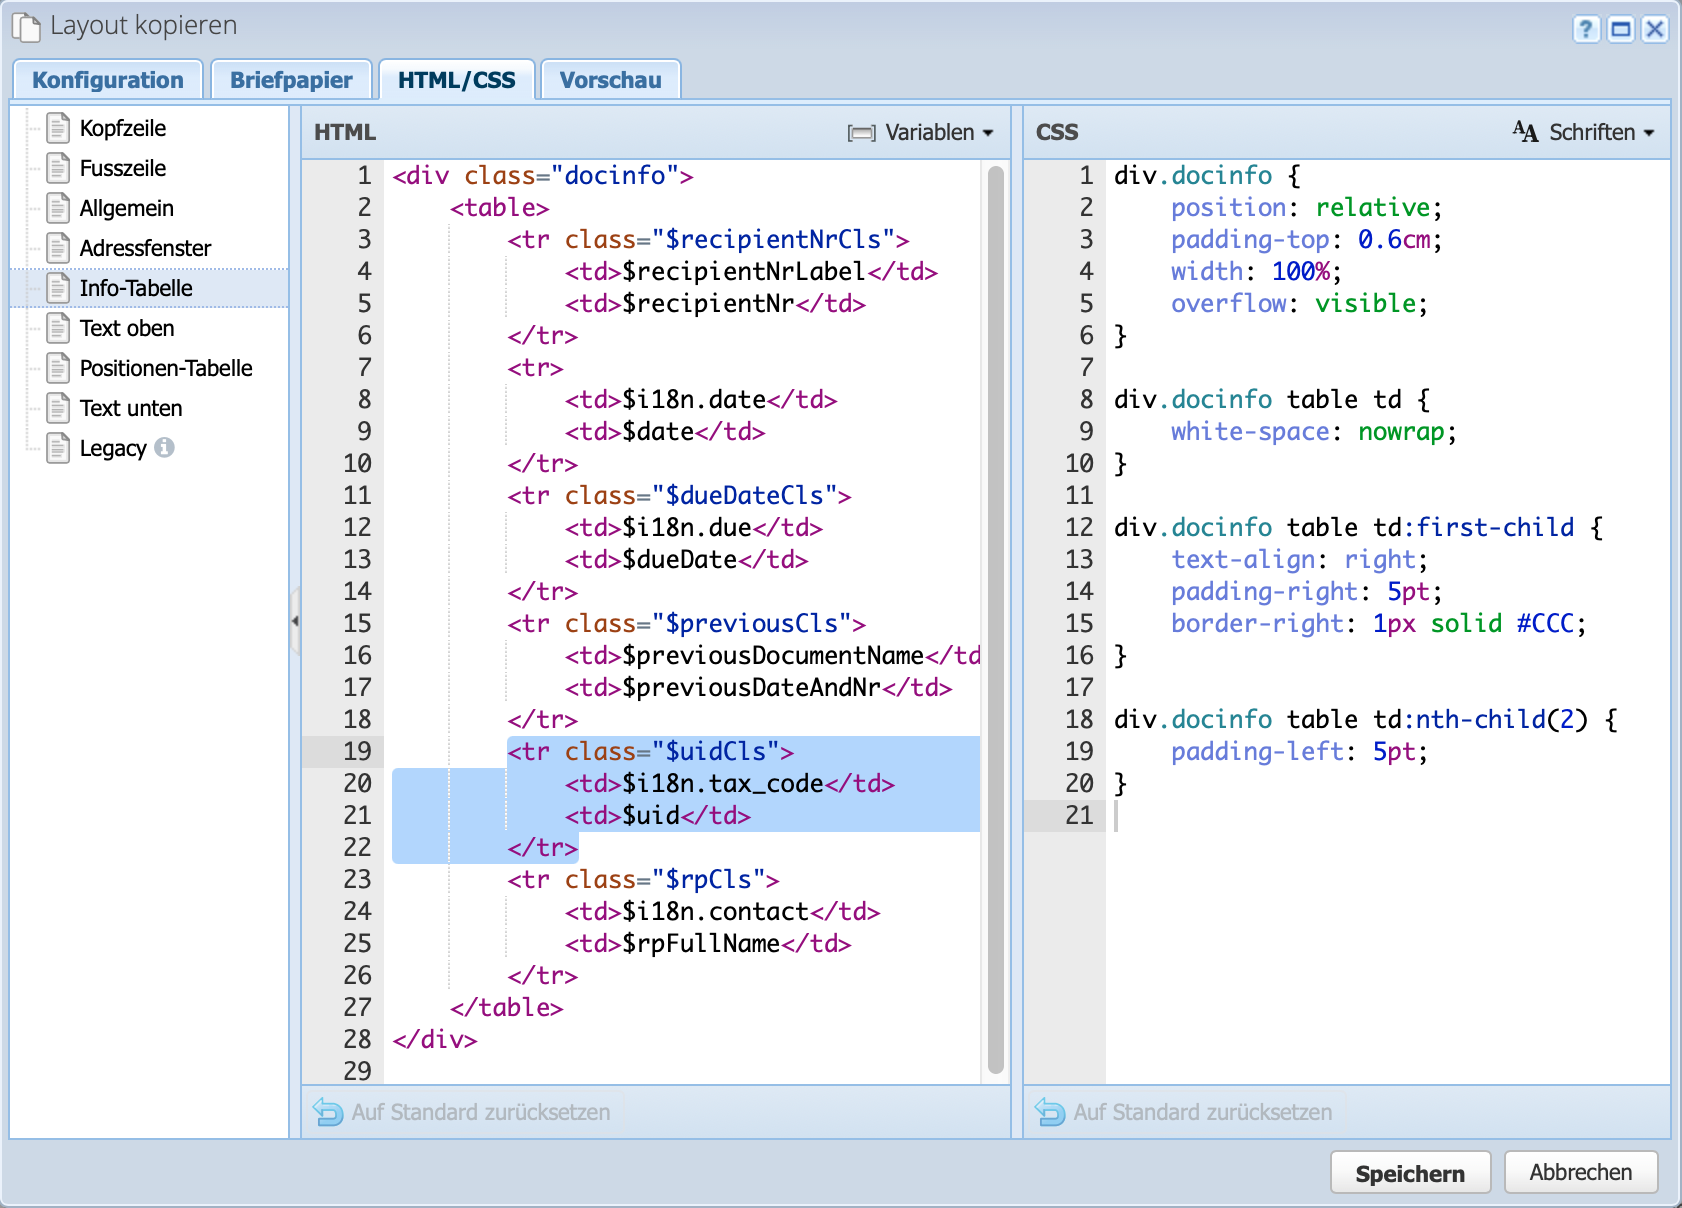Click the Legacy info icon
The width and height of the screenshot is (1682, 1208).
(x=165, y=448)
